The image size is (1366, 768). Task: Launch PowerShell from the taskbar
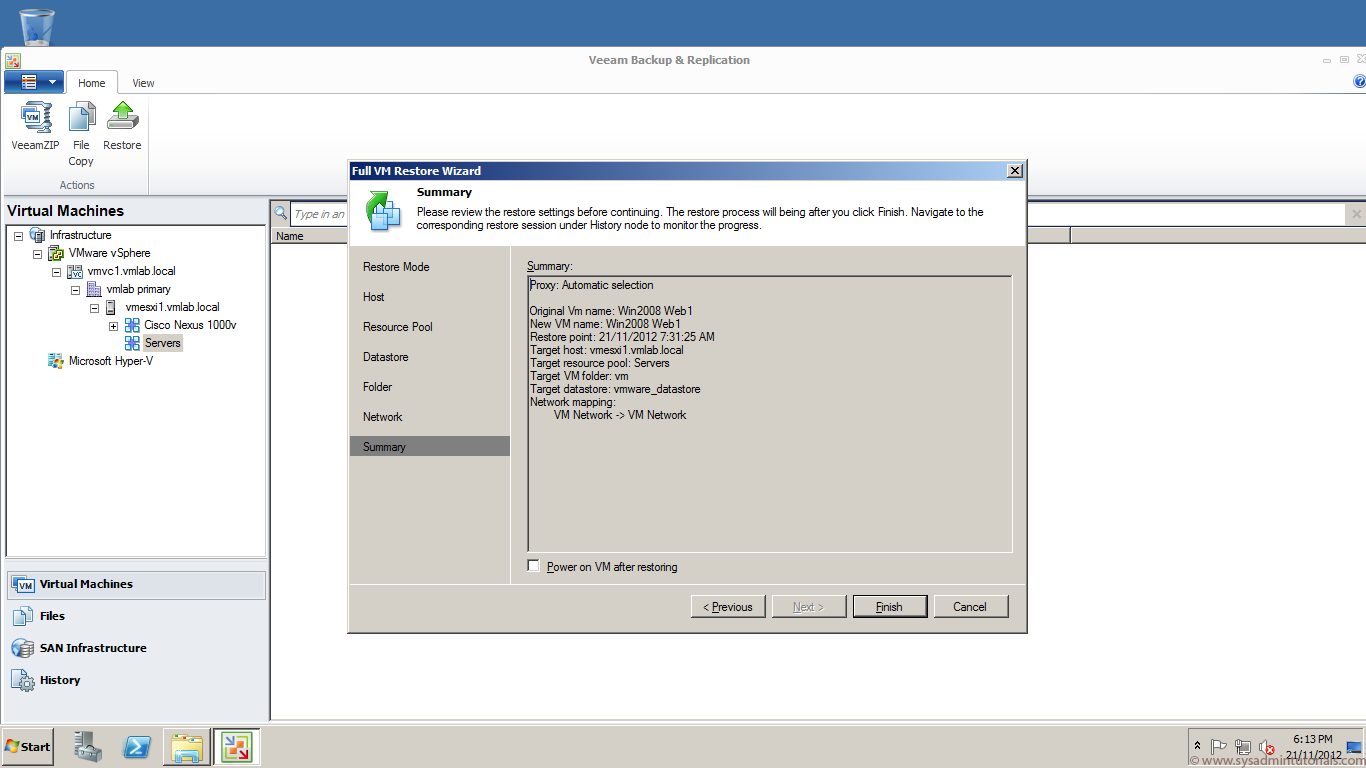click(x=137, y=747)
